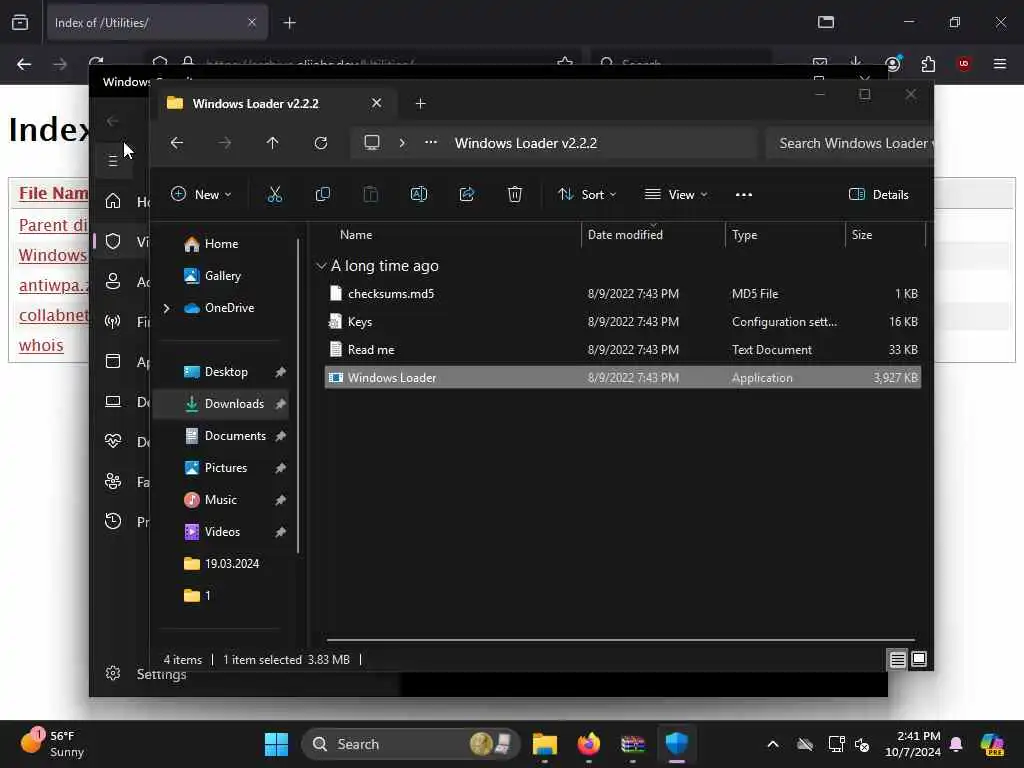Image resolution: width=1024 pixels, height=768 pixels.
Task: Open the Firefox application menu icon
Action: (999, 64)
